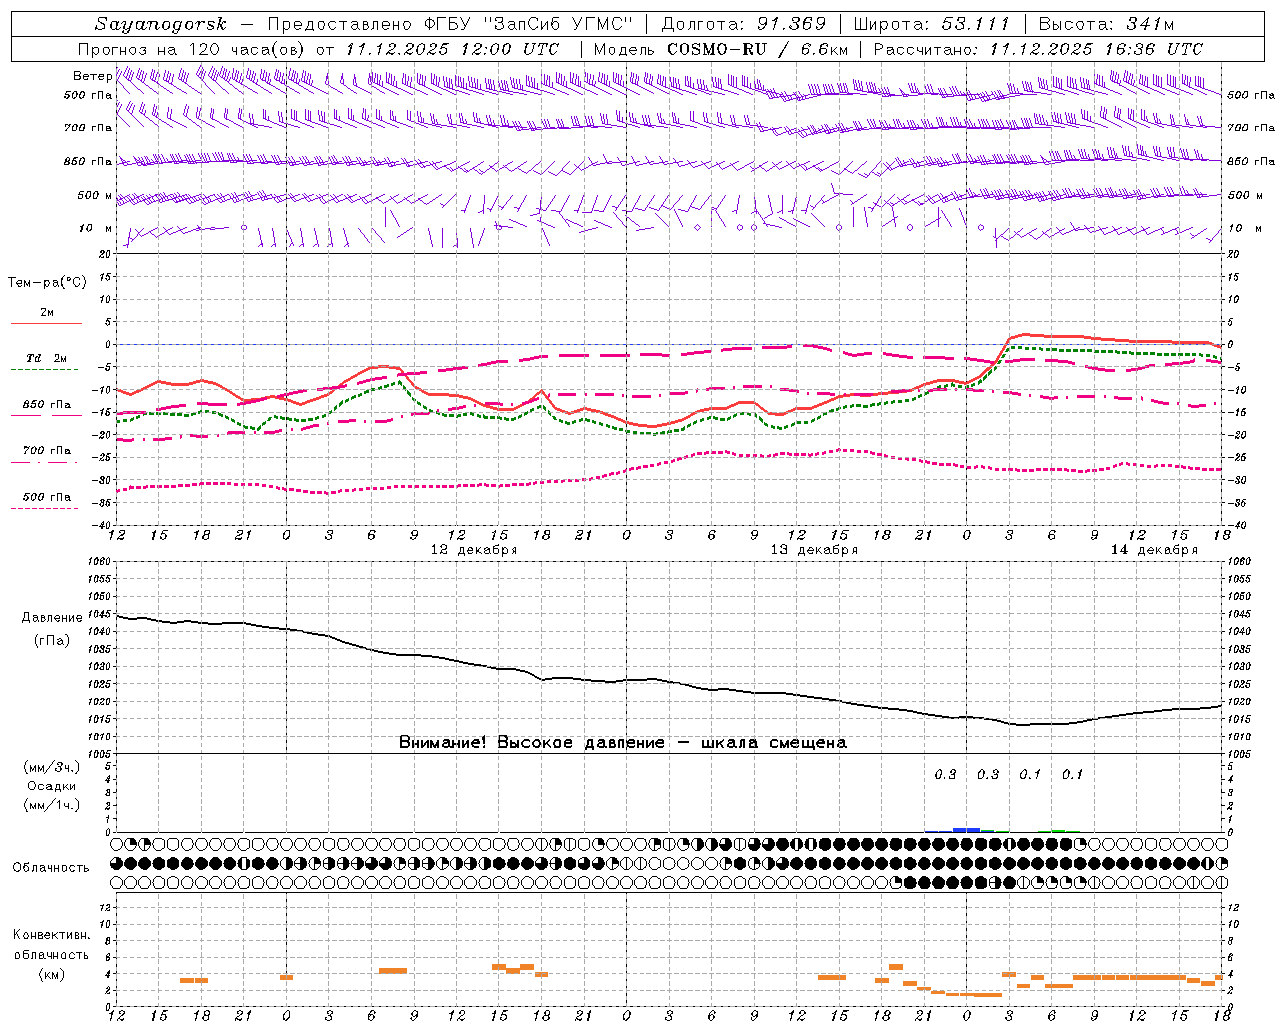Click the 'Ветер' wind panel label
1280x1024 pixels.
(92, 76)
